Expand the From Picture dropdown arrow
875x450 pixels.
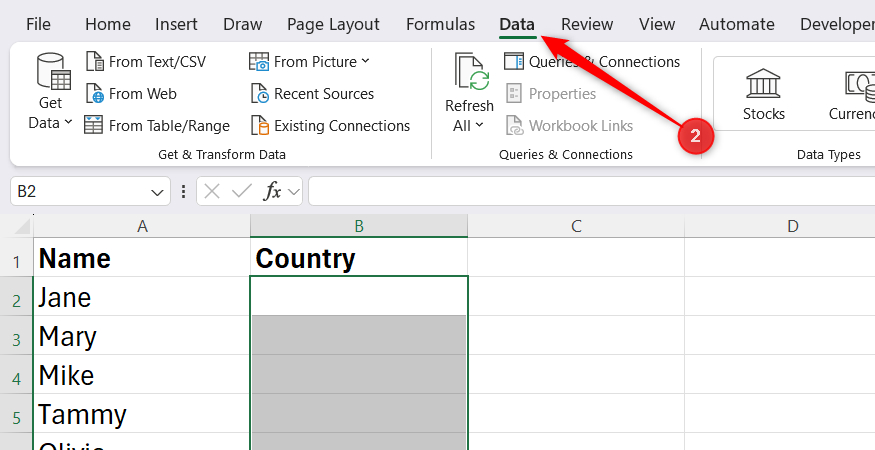click(x=365, y=61)
